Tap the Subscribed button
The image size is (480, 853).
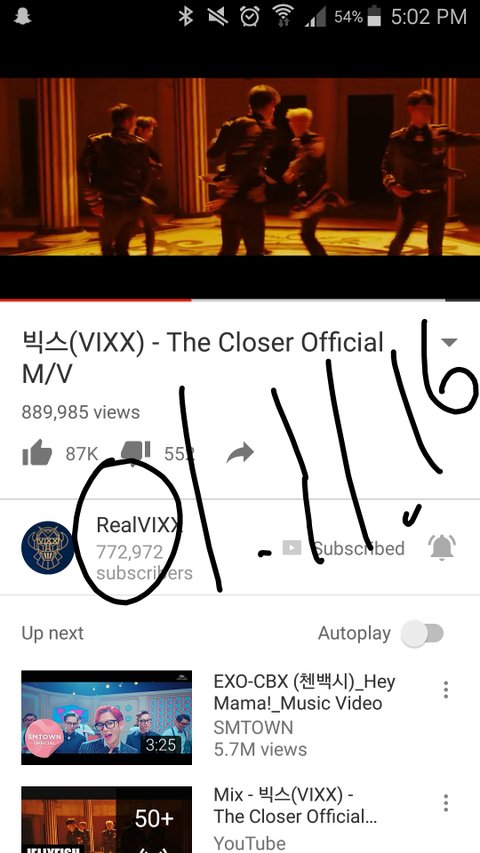[x=343, y=548]
